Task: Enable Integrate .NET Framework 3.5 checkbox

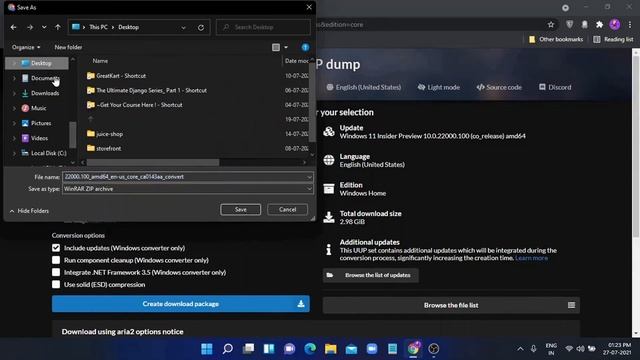Action: [x=56, y=272]
